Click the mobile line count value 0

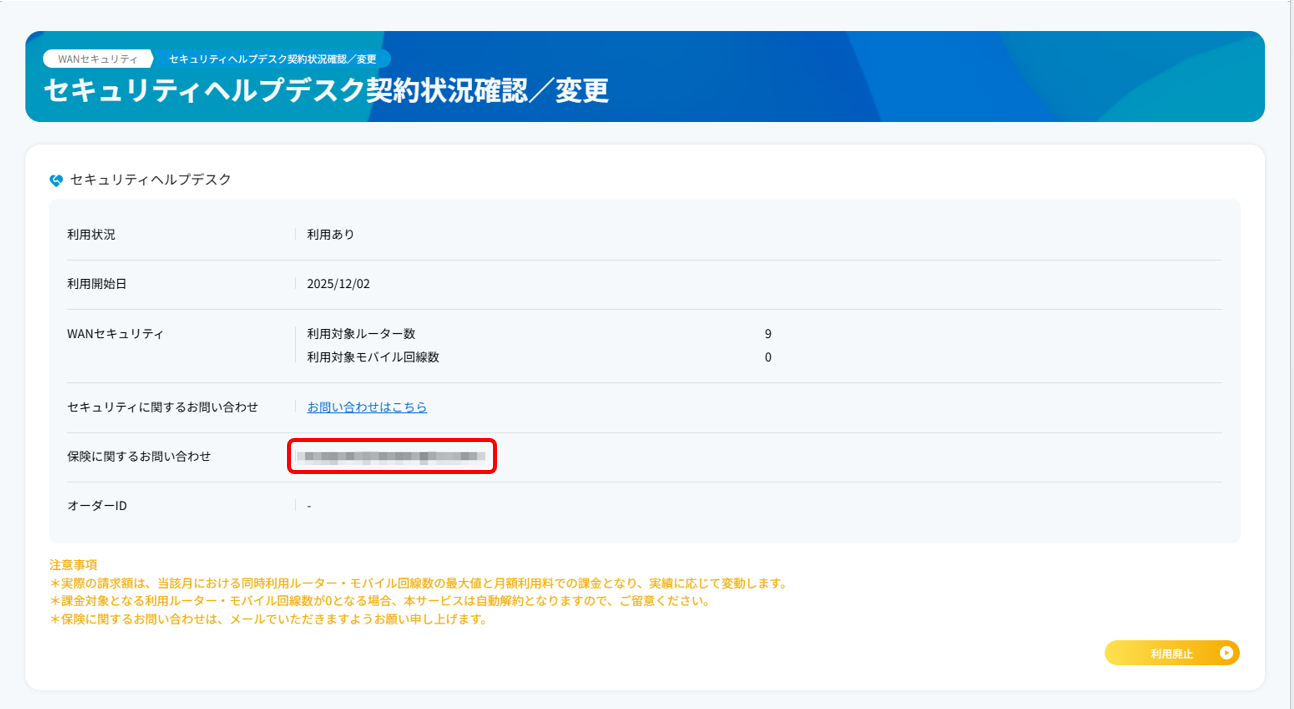click(768, 357)
